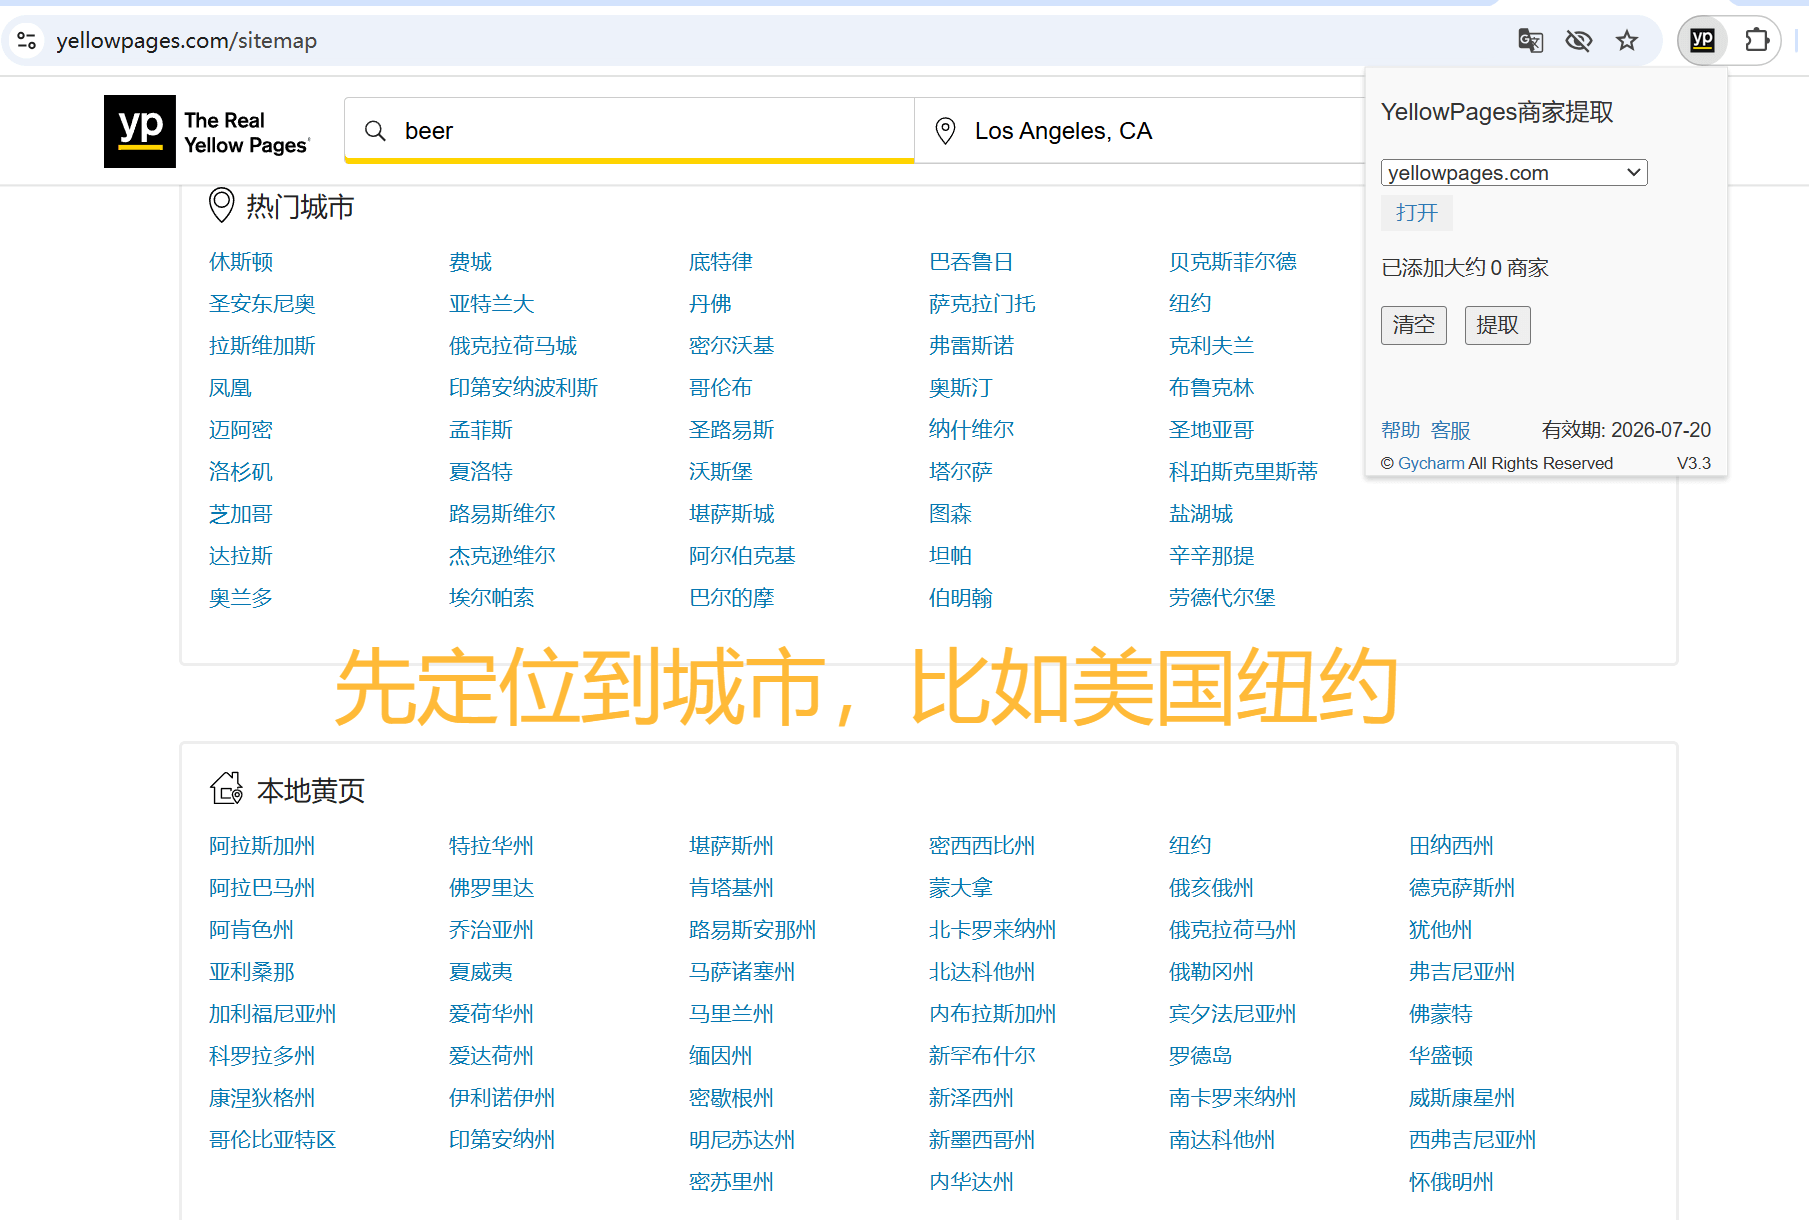This screenshot has height=1220, width=1809.
Task: Open the 丹佛 city link
Action: [710, 304]
